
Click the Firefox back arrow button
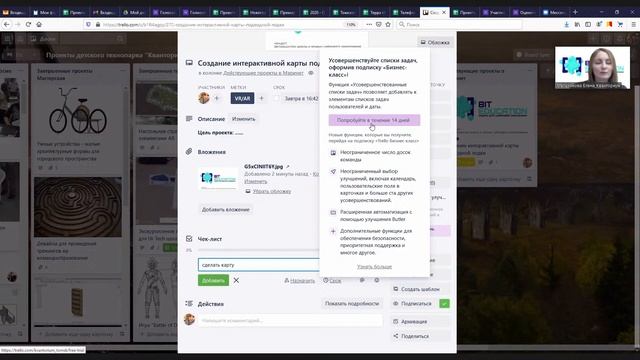click(x=7, y=24)
